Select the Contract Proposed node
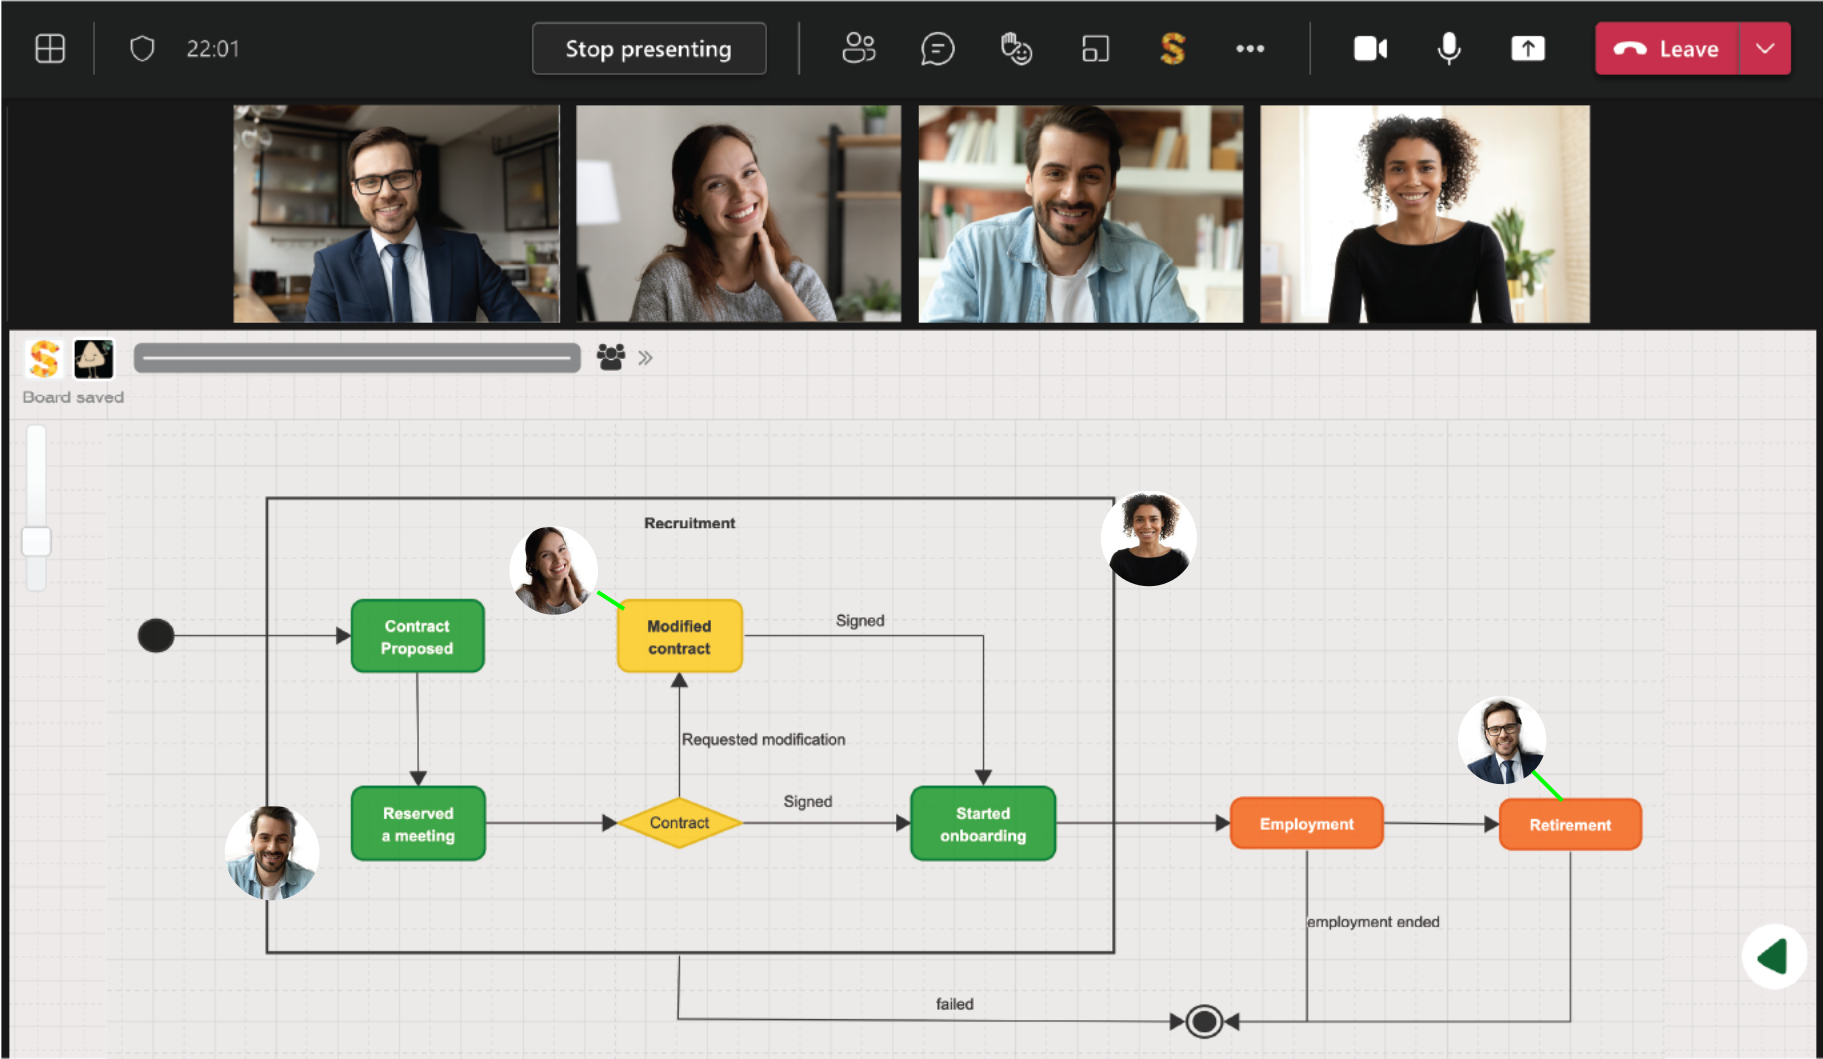The width and height of the screenshot is (1823, 1059). coord(418,636)
